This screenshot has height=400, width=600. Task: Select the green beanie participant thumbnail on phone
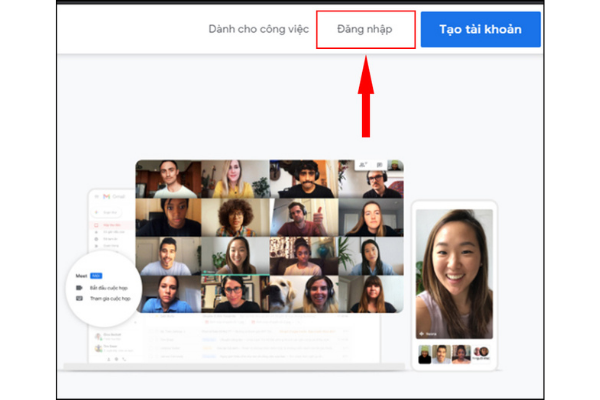(x=424, y=354)
